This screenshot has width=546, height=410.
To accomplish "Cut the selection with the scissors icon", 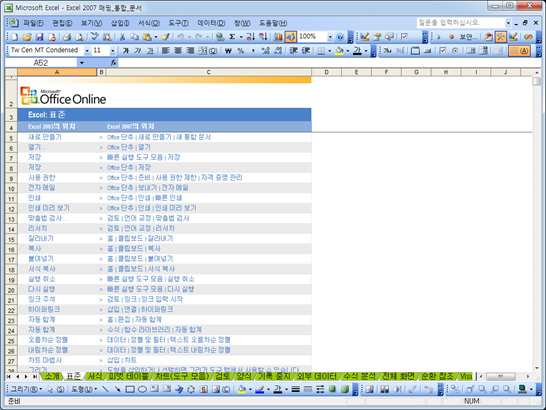I will 122,37.
